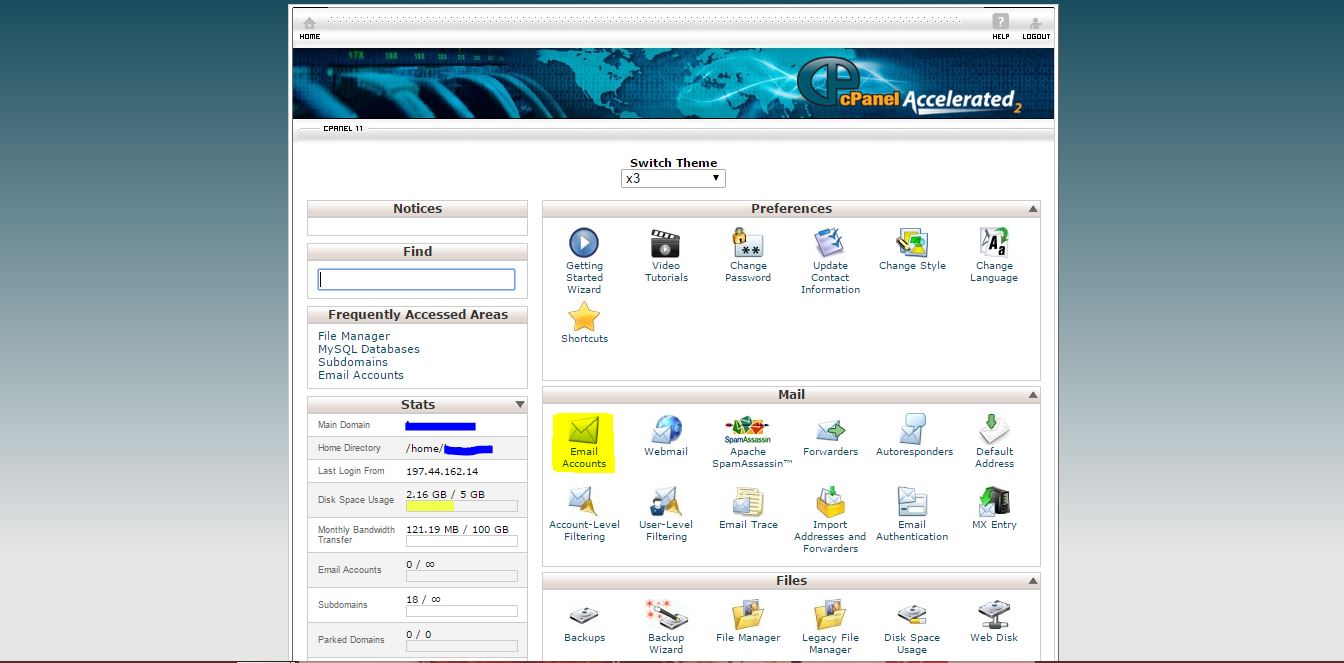Open Account-Level Filtering
The width and height of the screenshot is (1344, 663).
[x=584, y=515]
